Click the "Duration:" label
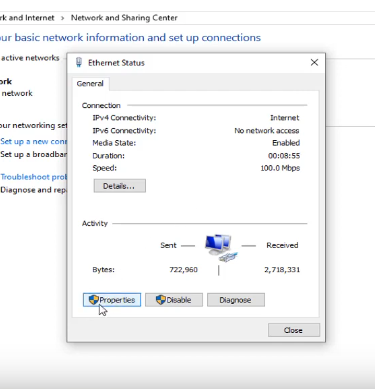Image resolution: width=375 pixels, height=389 pixels. tap(108, 156)
